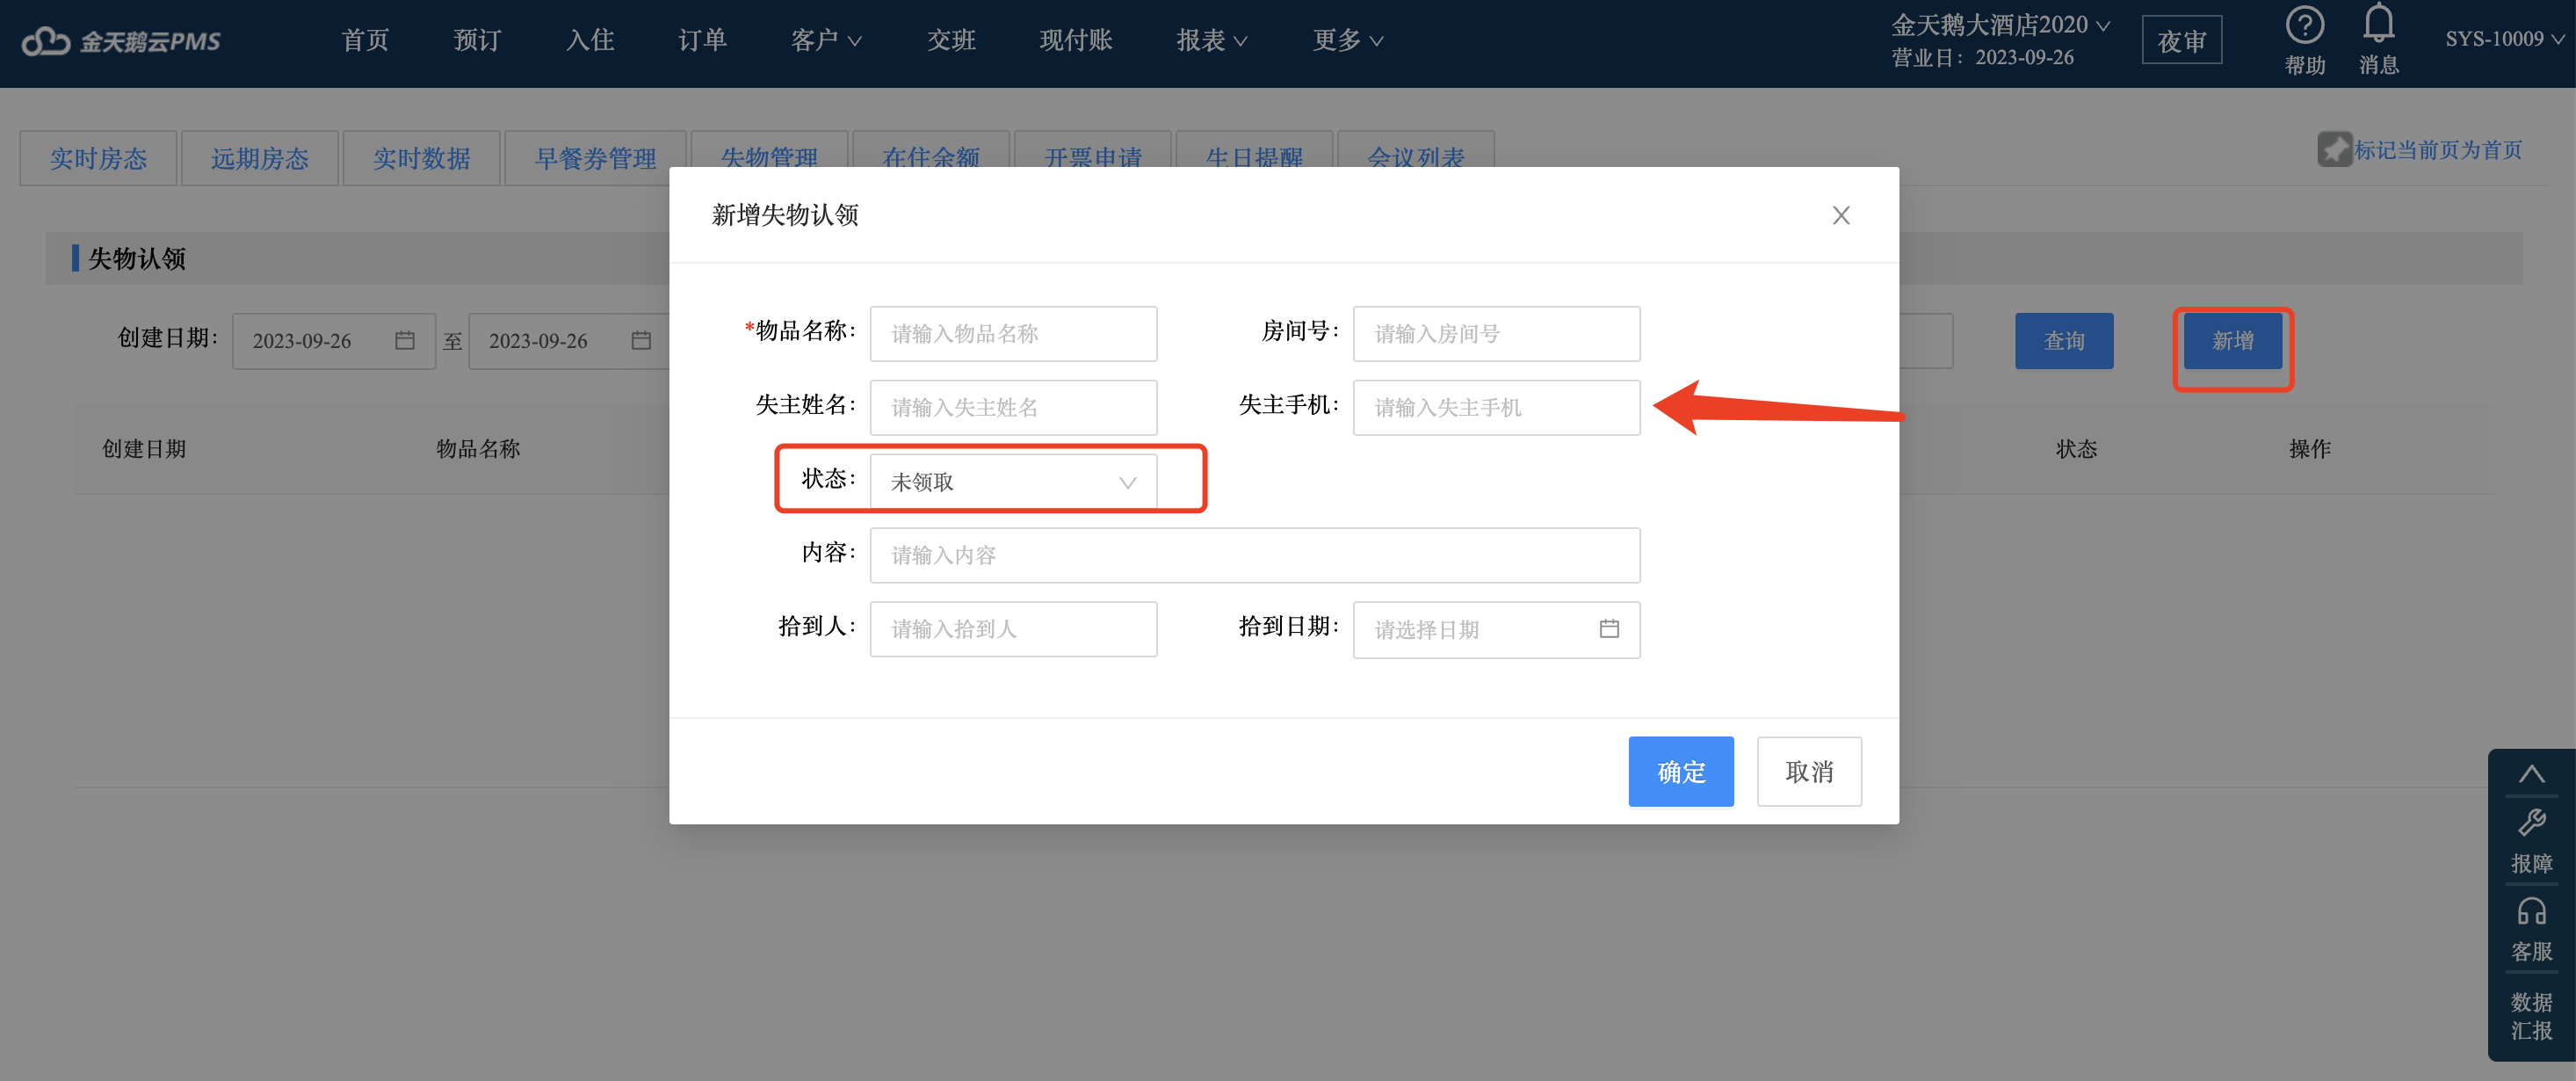Click the 夜审 button
This screenshot has width=2576, height=1081.
tap(2181, 41)
